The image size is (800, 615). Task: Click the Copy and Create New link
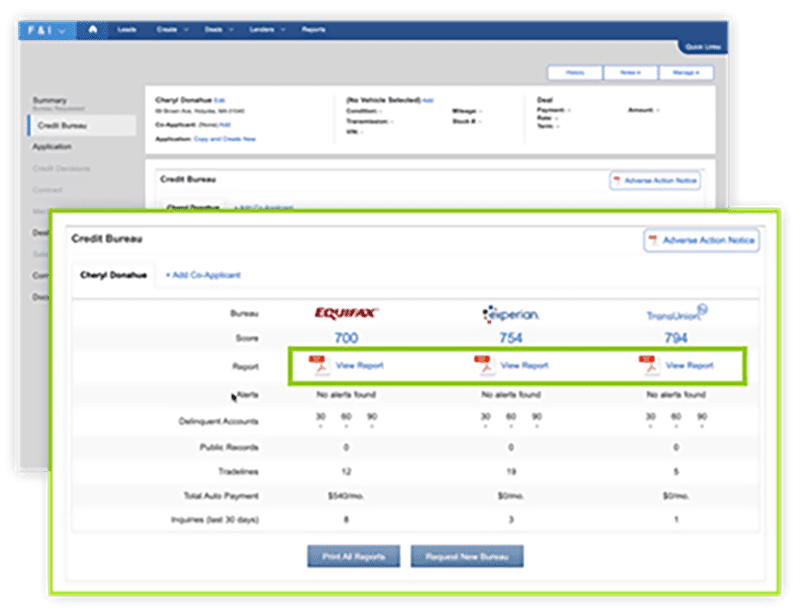point(224,139)
